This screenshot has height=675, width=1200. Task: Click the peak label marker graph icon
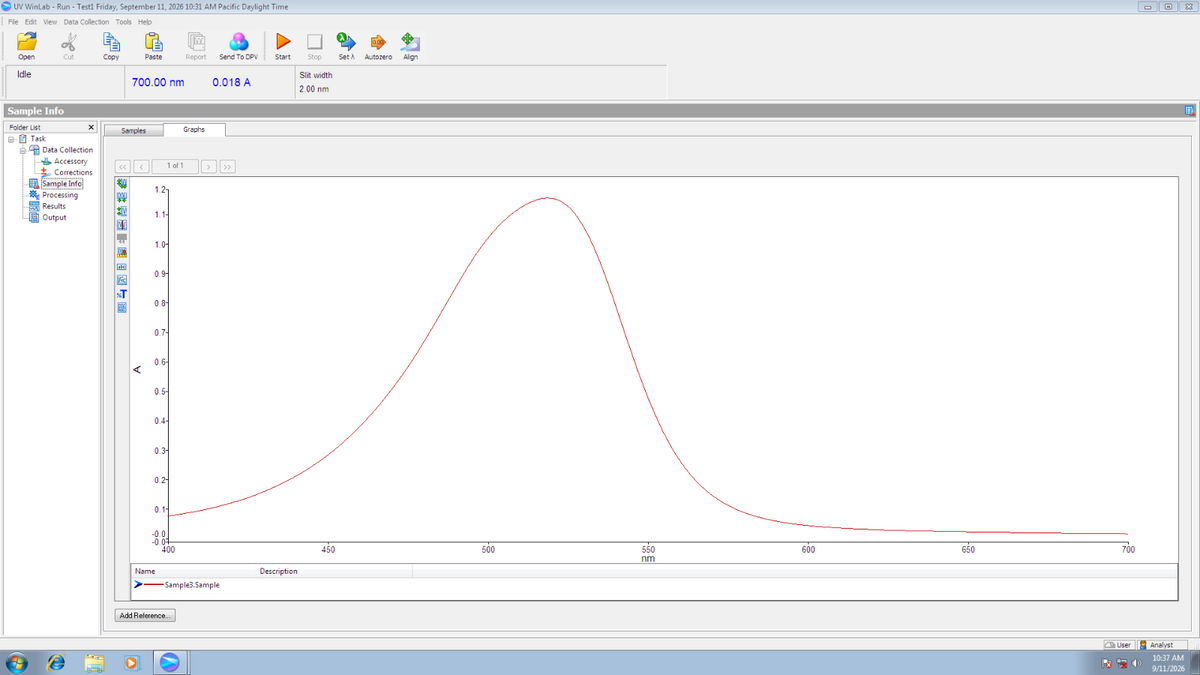click(x=122, y=252)
